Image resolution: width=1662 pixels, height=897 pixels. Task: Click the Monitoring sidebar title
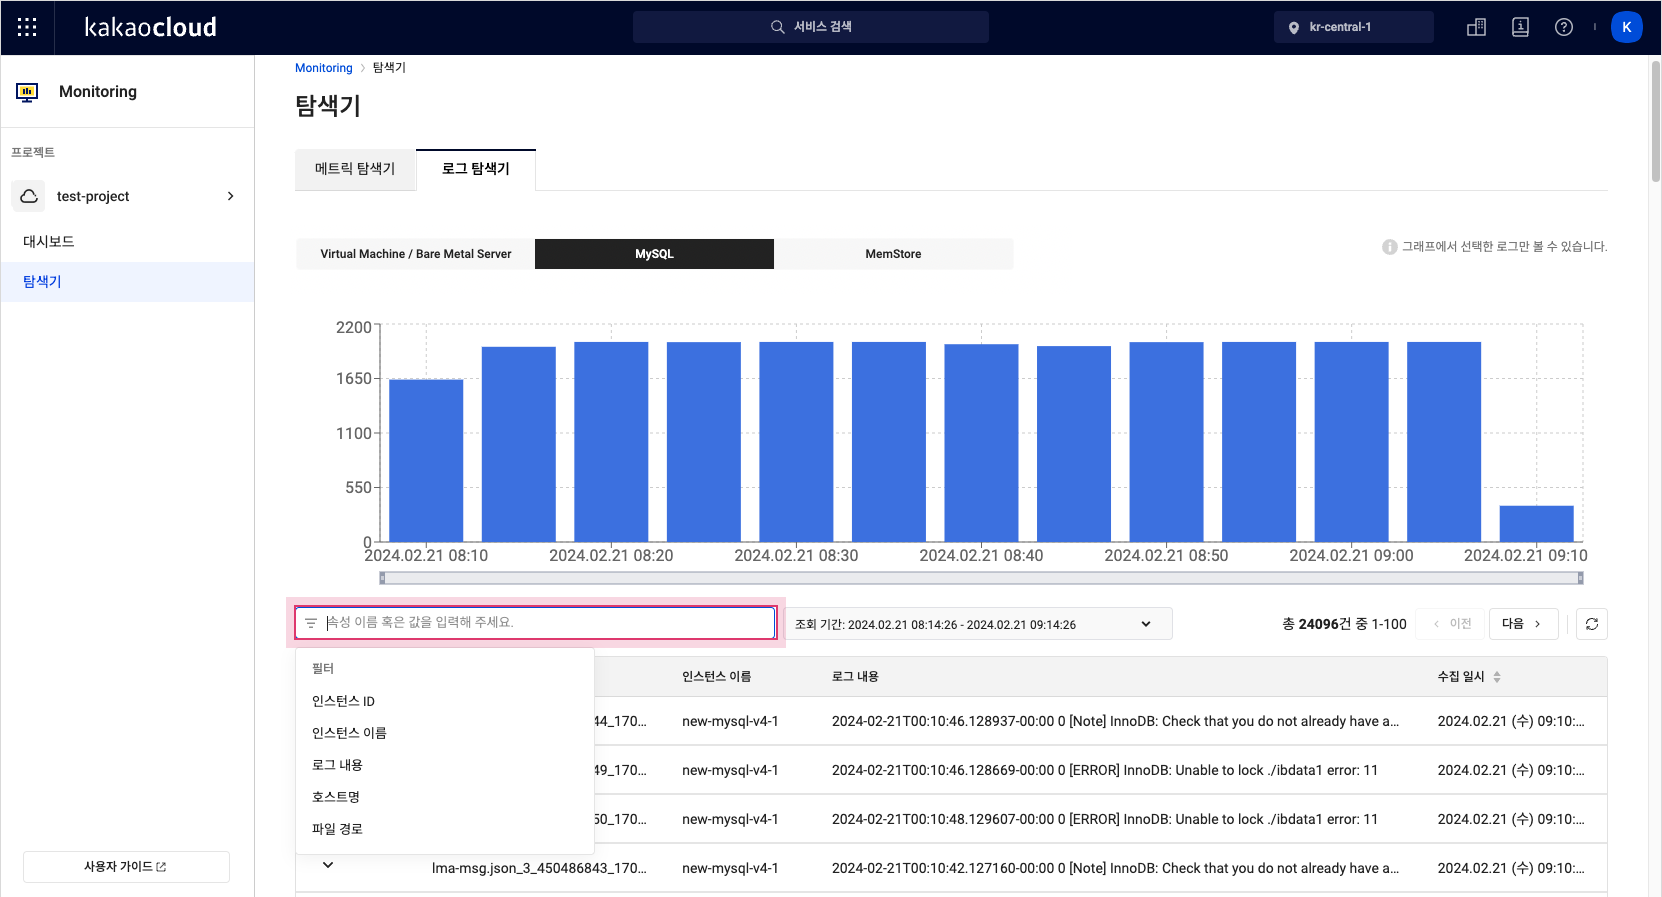(x=98, y=92)
